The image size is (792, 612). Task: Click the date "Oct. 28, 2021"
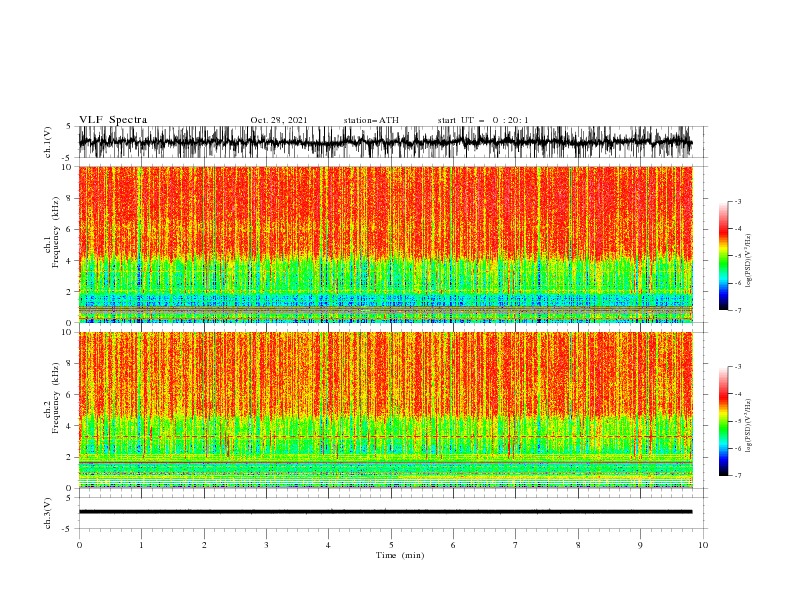279,120
